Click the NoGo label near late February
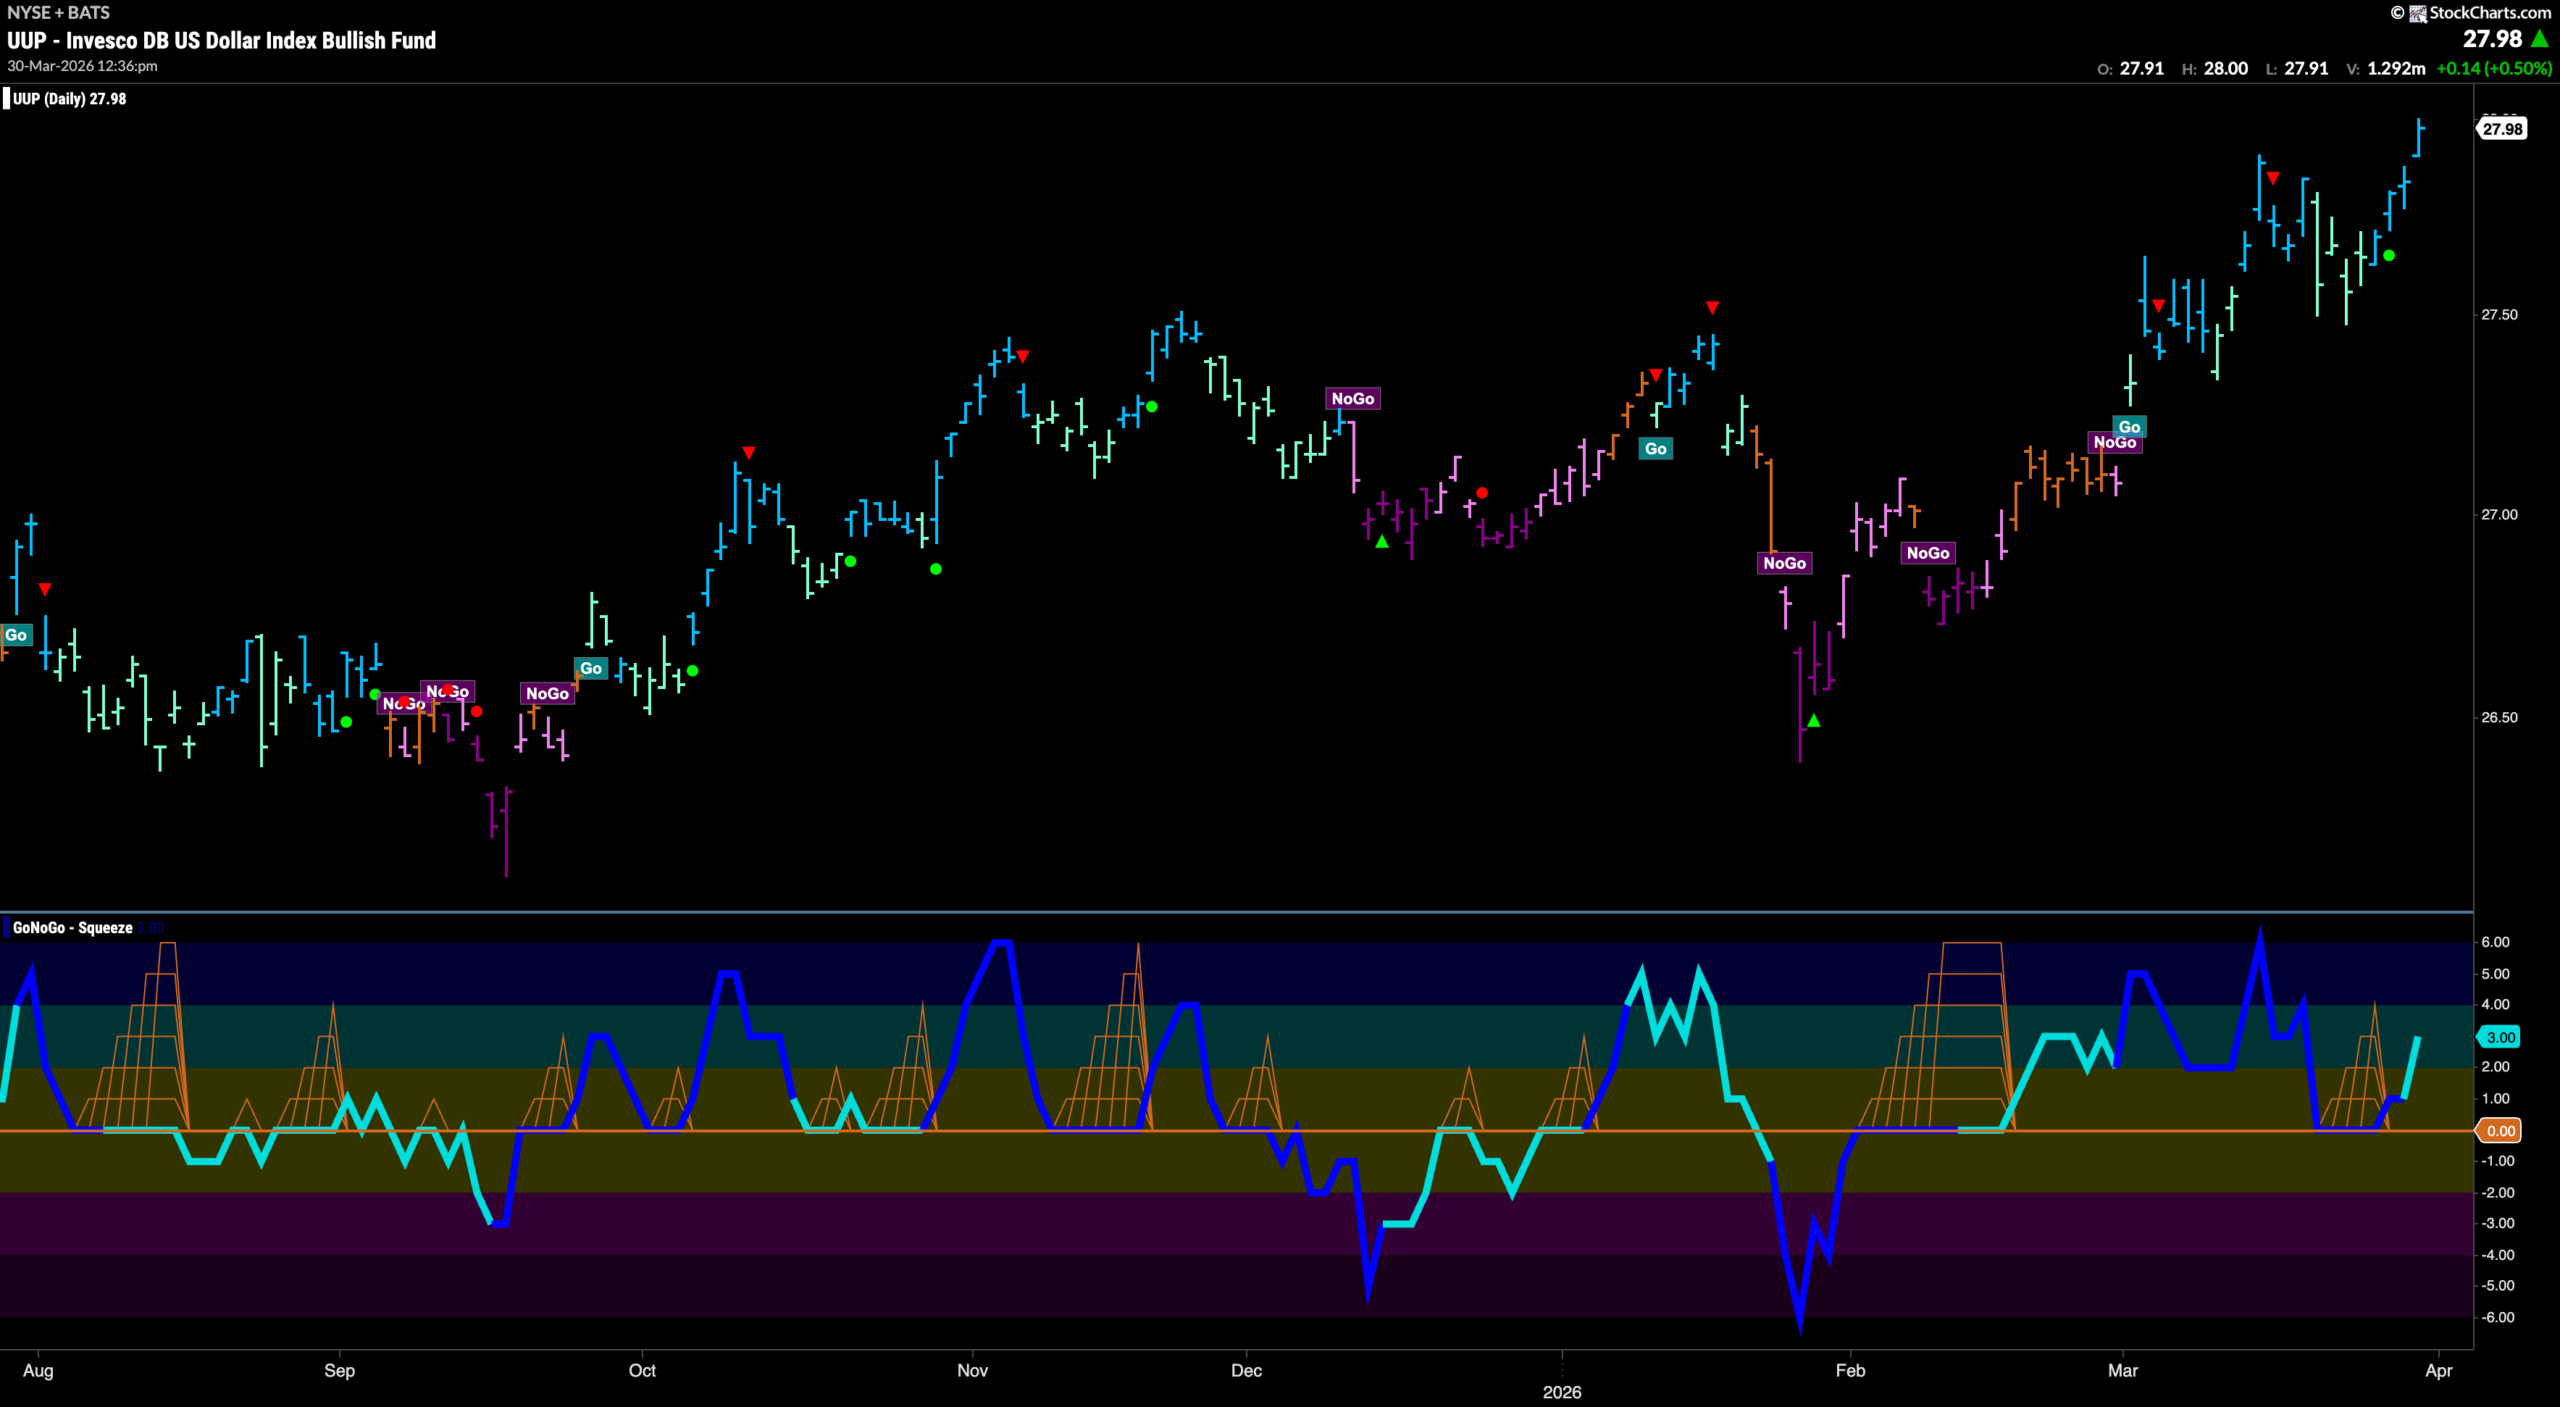This screenshot has height=1407, width=2560. click(x=2115, y=442)
